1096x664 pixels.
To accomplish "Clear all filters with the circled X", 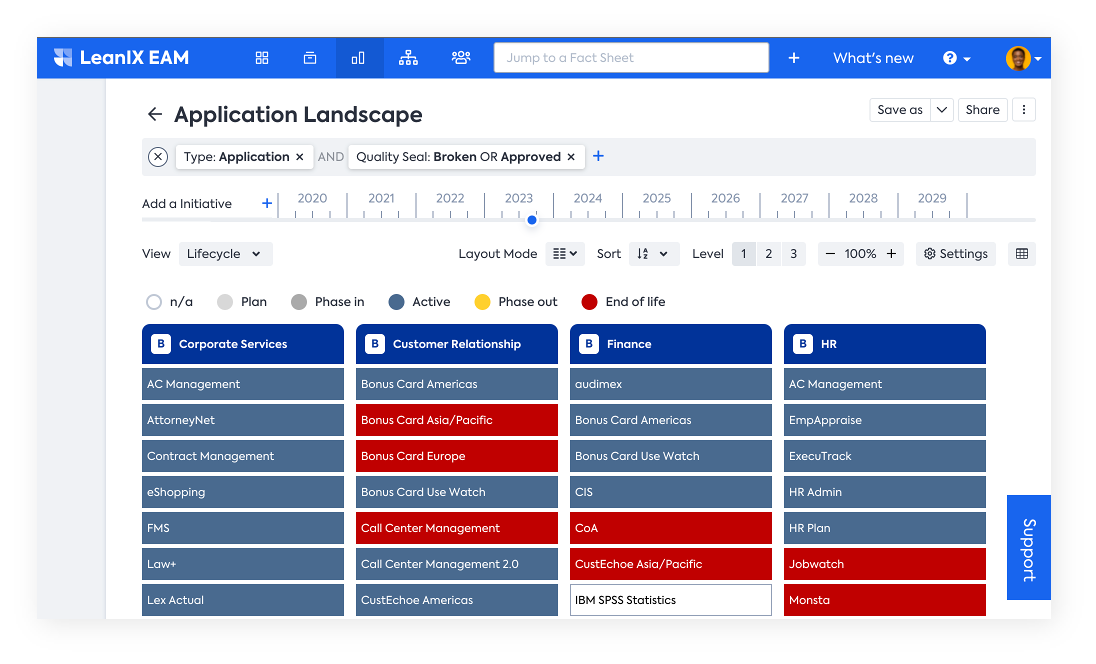I will [158, 157].
